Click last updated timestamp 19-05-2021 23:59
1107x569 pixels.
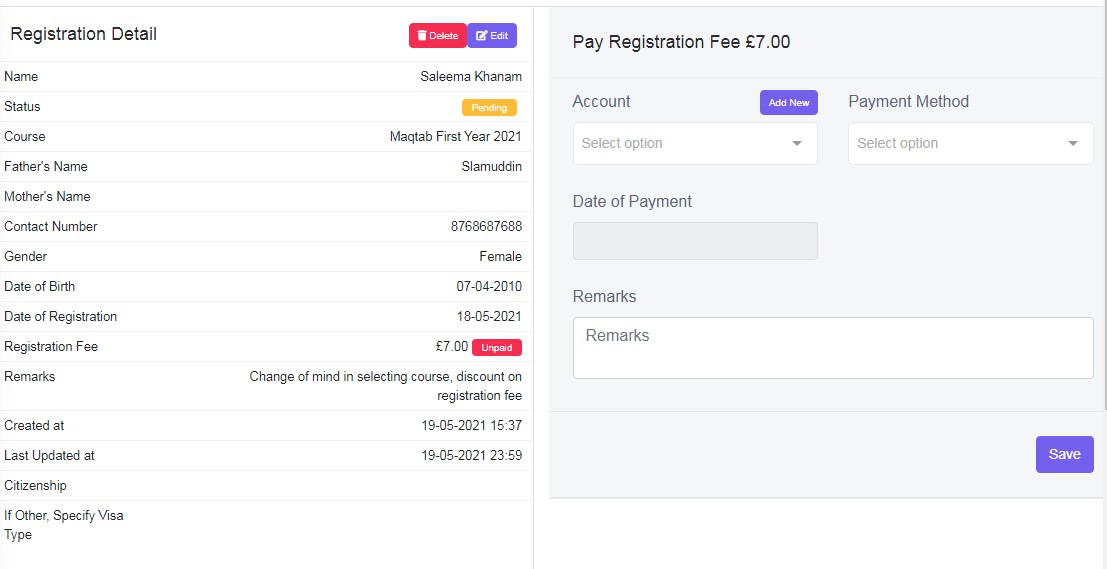(472, 456)
